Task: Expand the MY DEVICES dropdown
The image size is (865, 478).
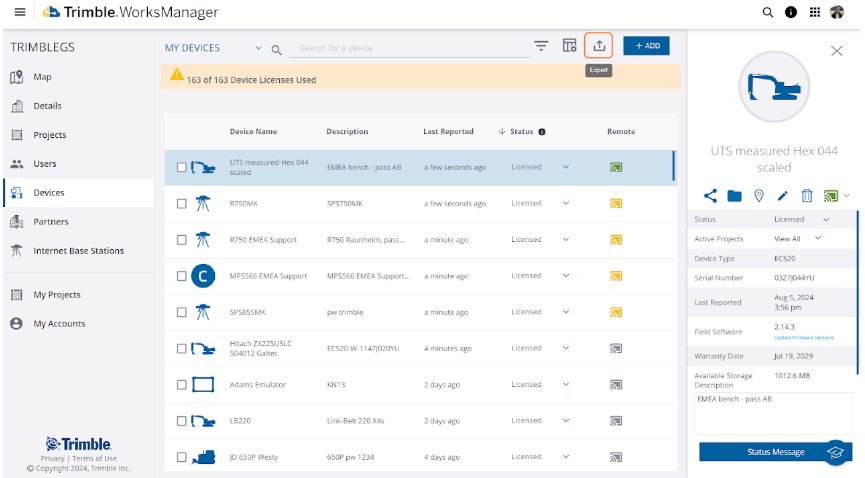Action: 258,48
